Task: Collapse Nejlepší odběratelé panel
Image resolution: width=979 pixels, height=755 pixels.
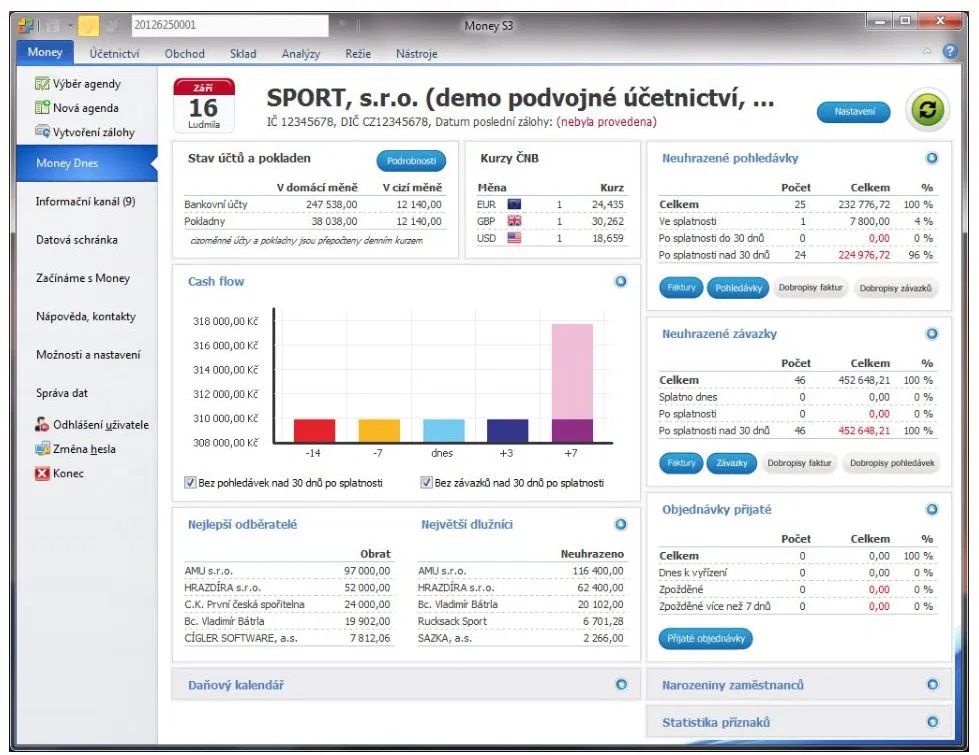Action: pos(621,525)
